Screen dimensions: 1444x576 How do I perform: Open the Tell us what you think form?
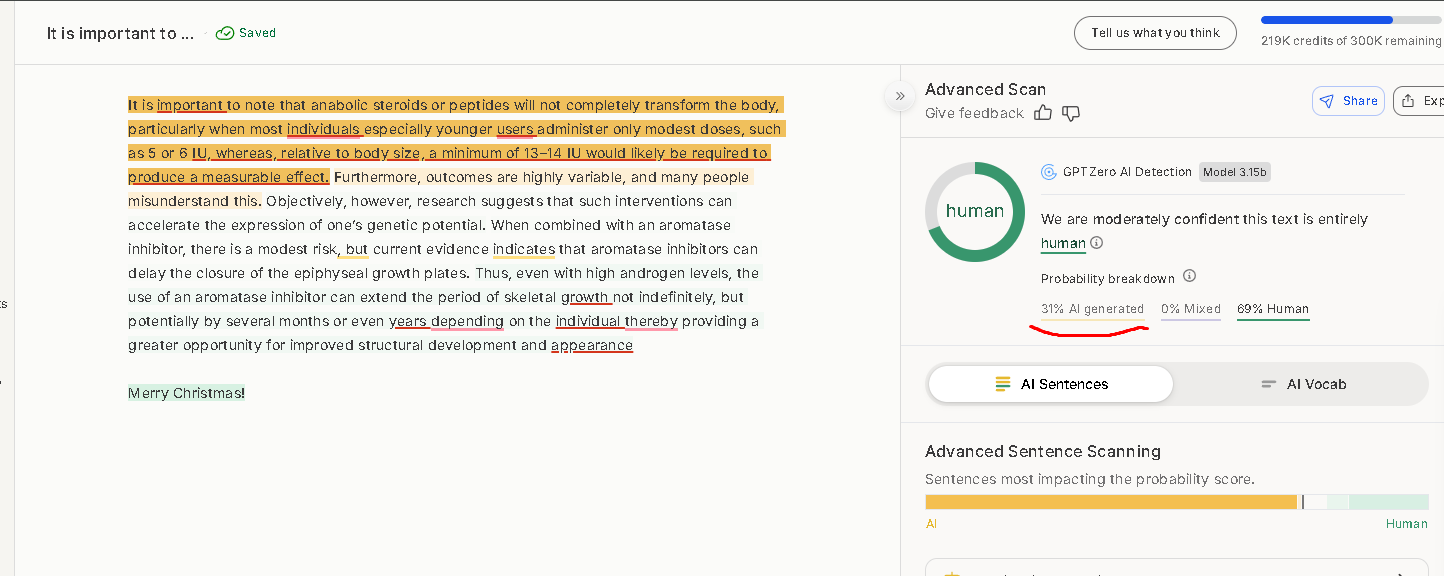(x=1155, y=33)
